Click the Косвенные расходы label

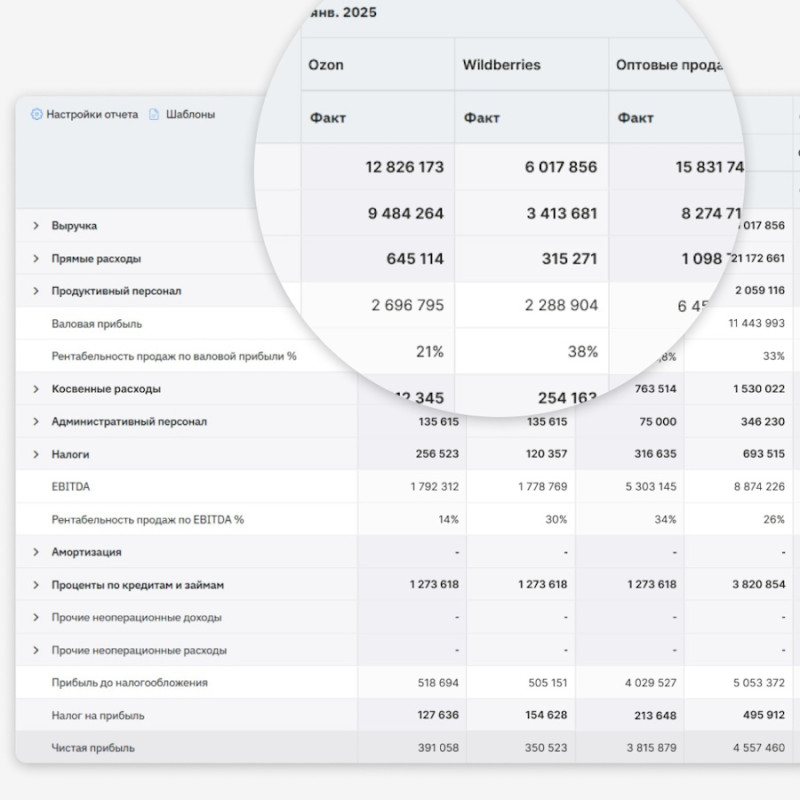click(106, 389)
